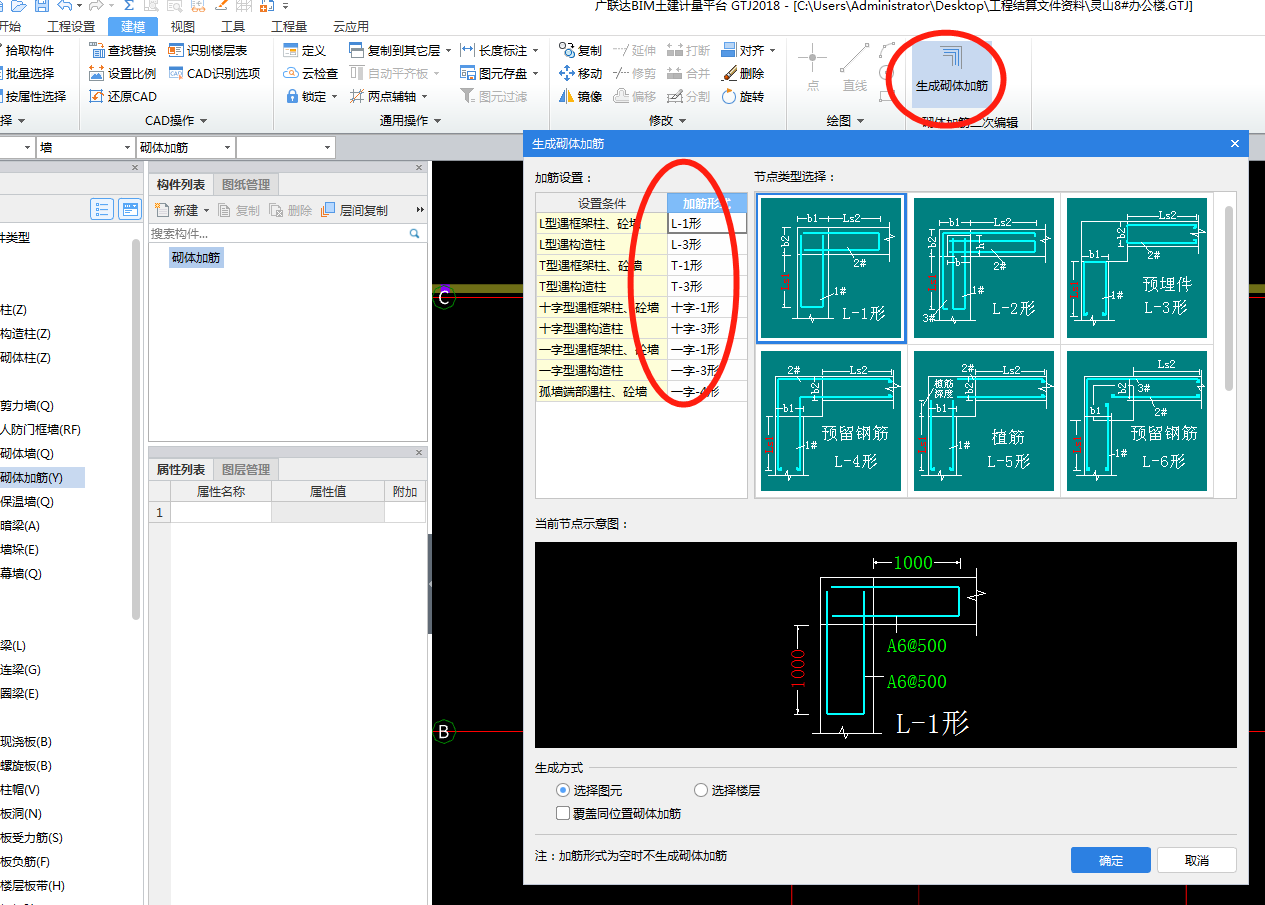Click 旋转 rotate tool

tap(743, 97)
